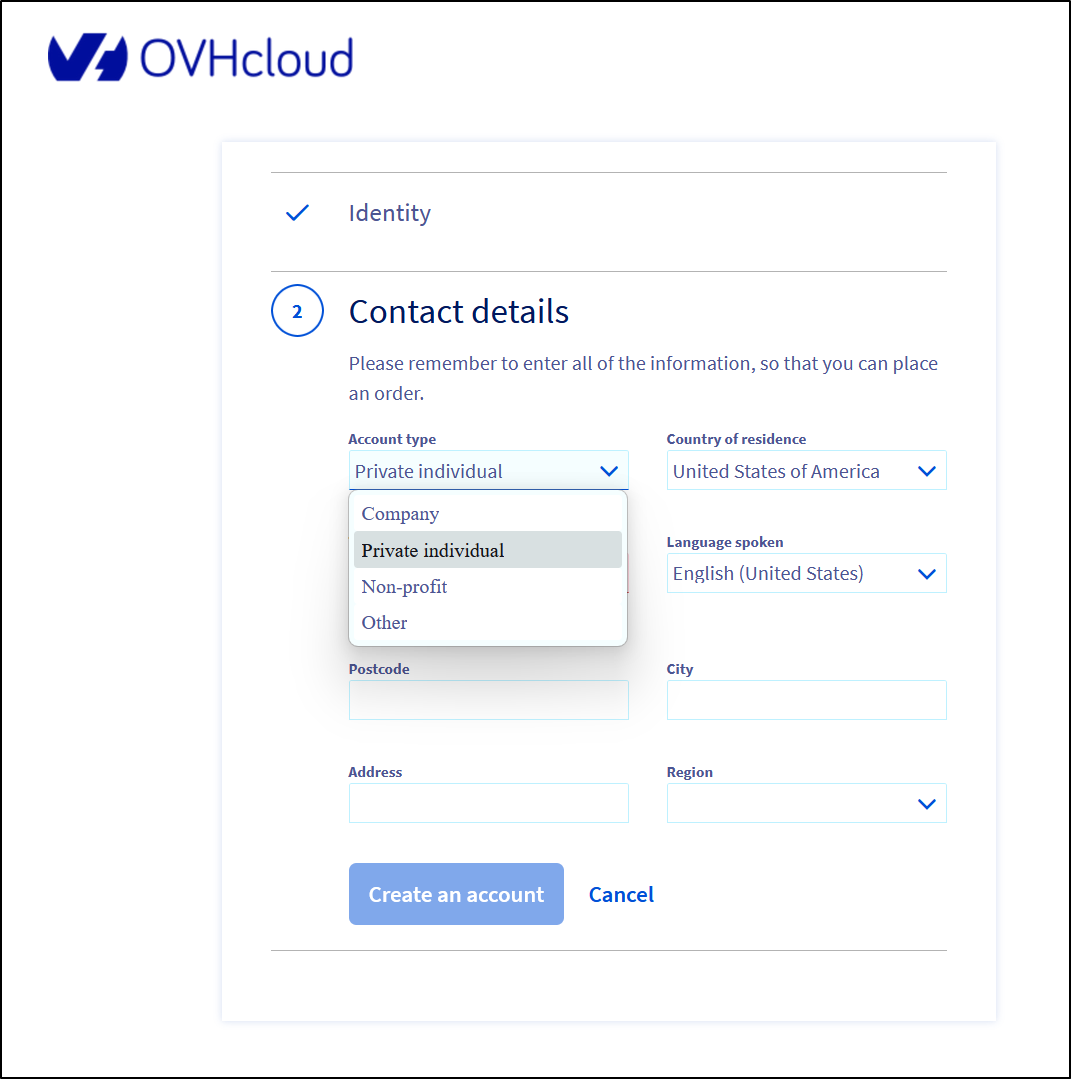Click the chevron on Account type field

(609, 470)
